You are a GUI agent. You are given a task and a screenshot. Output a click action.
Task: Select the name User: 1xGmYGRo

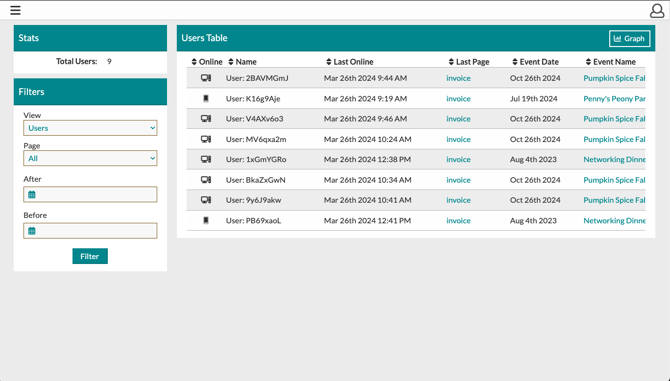pyautogui.click(x=256, y=159)
